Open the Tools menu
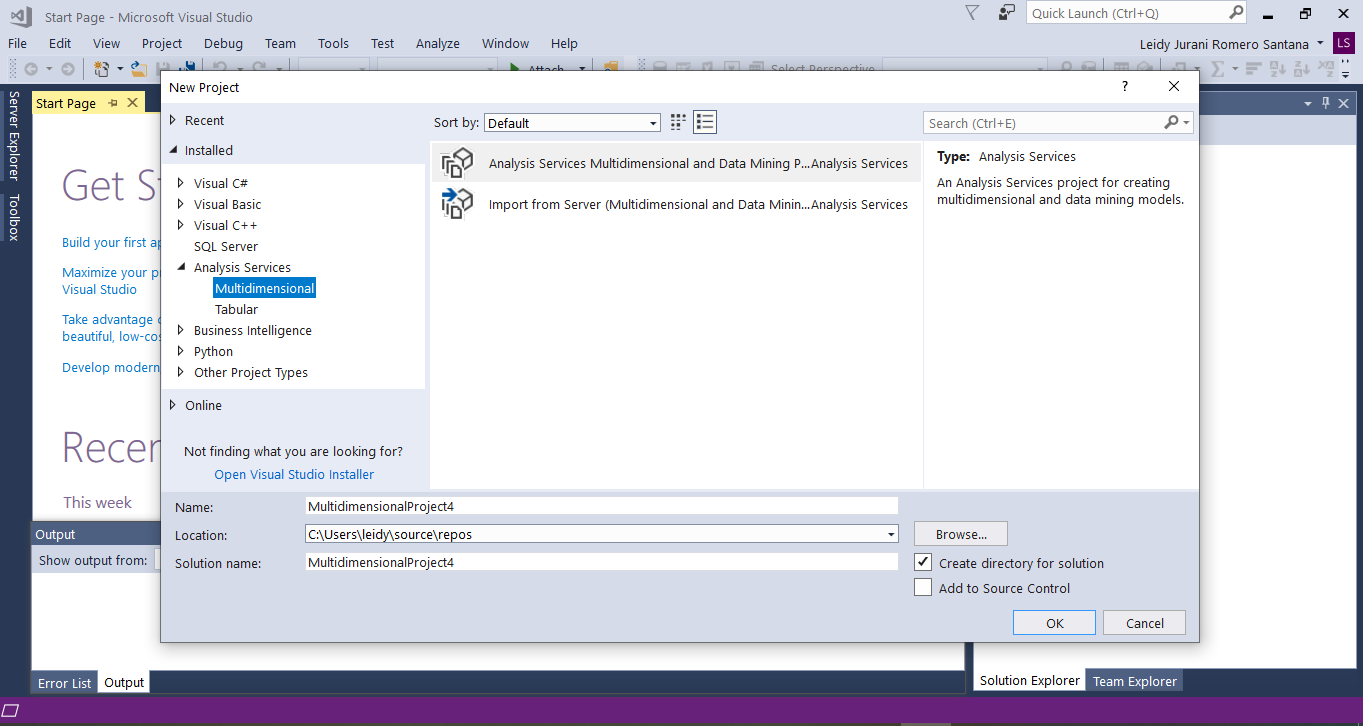Screen dimensions: 1363x726 coord(333,43)
